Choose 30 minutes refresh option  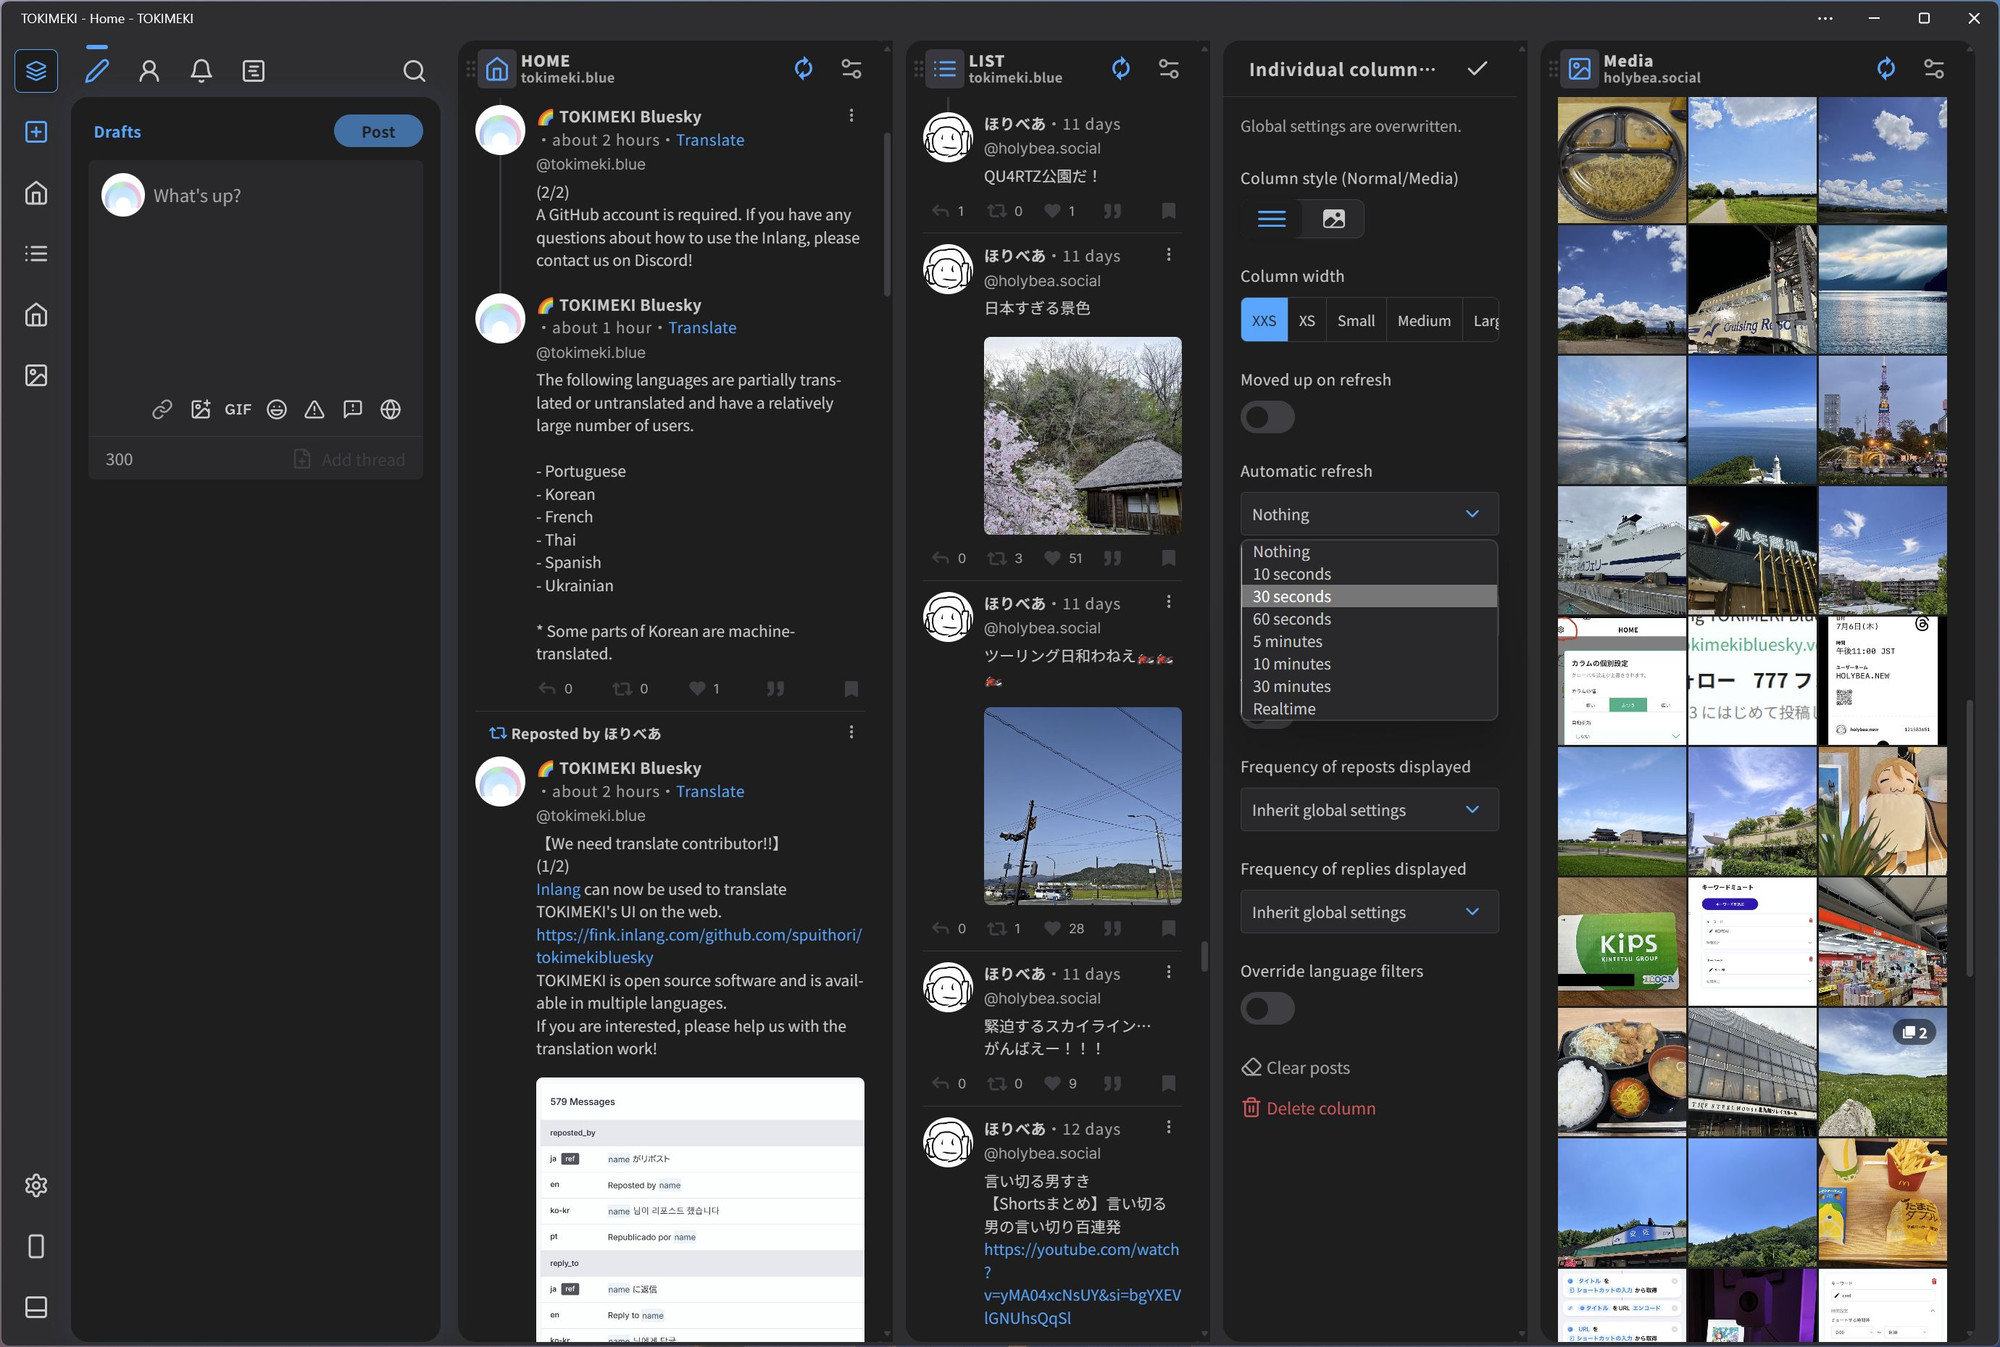point(1369,686)
